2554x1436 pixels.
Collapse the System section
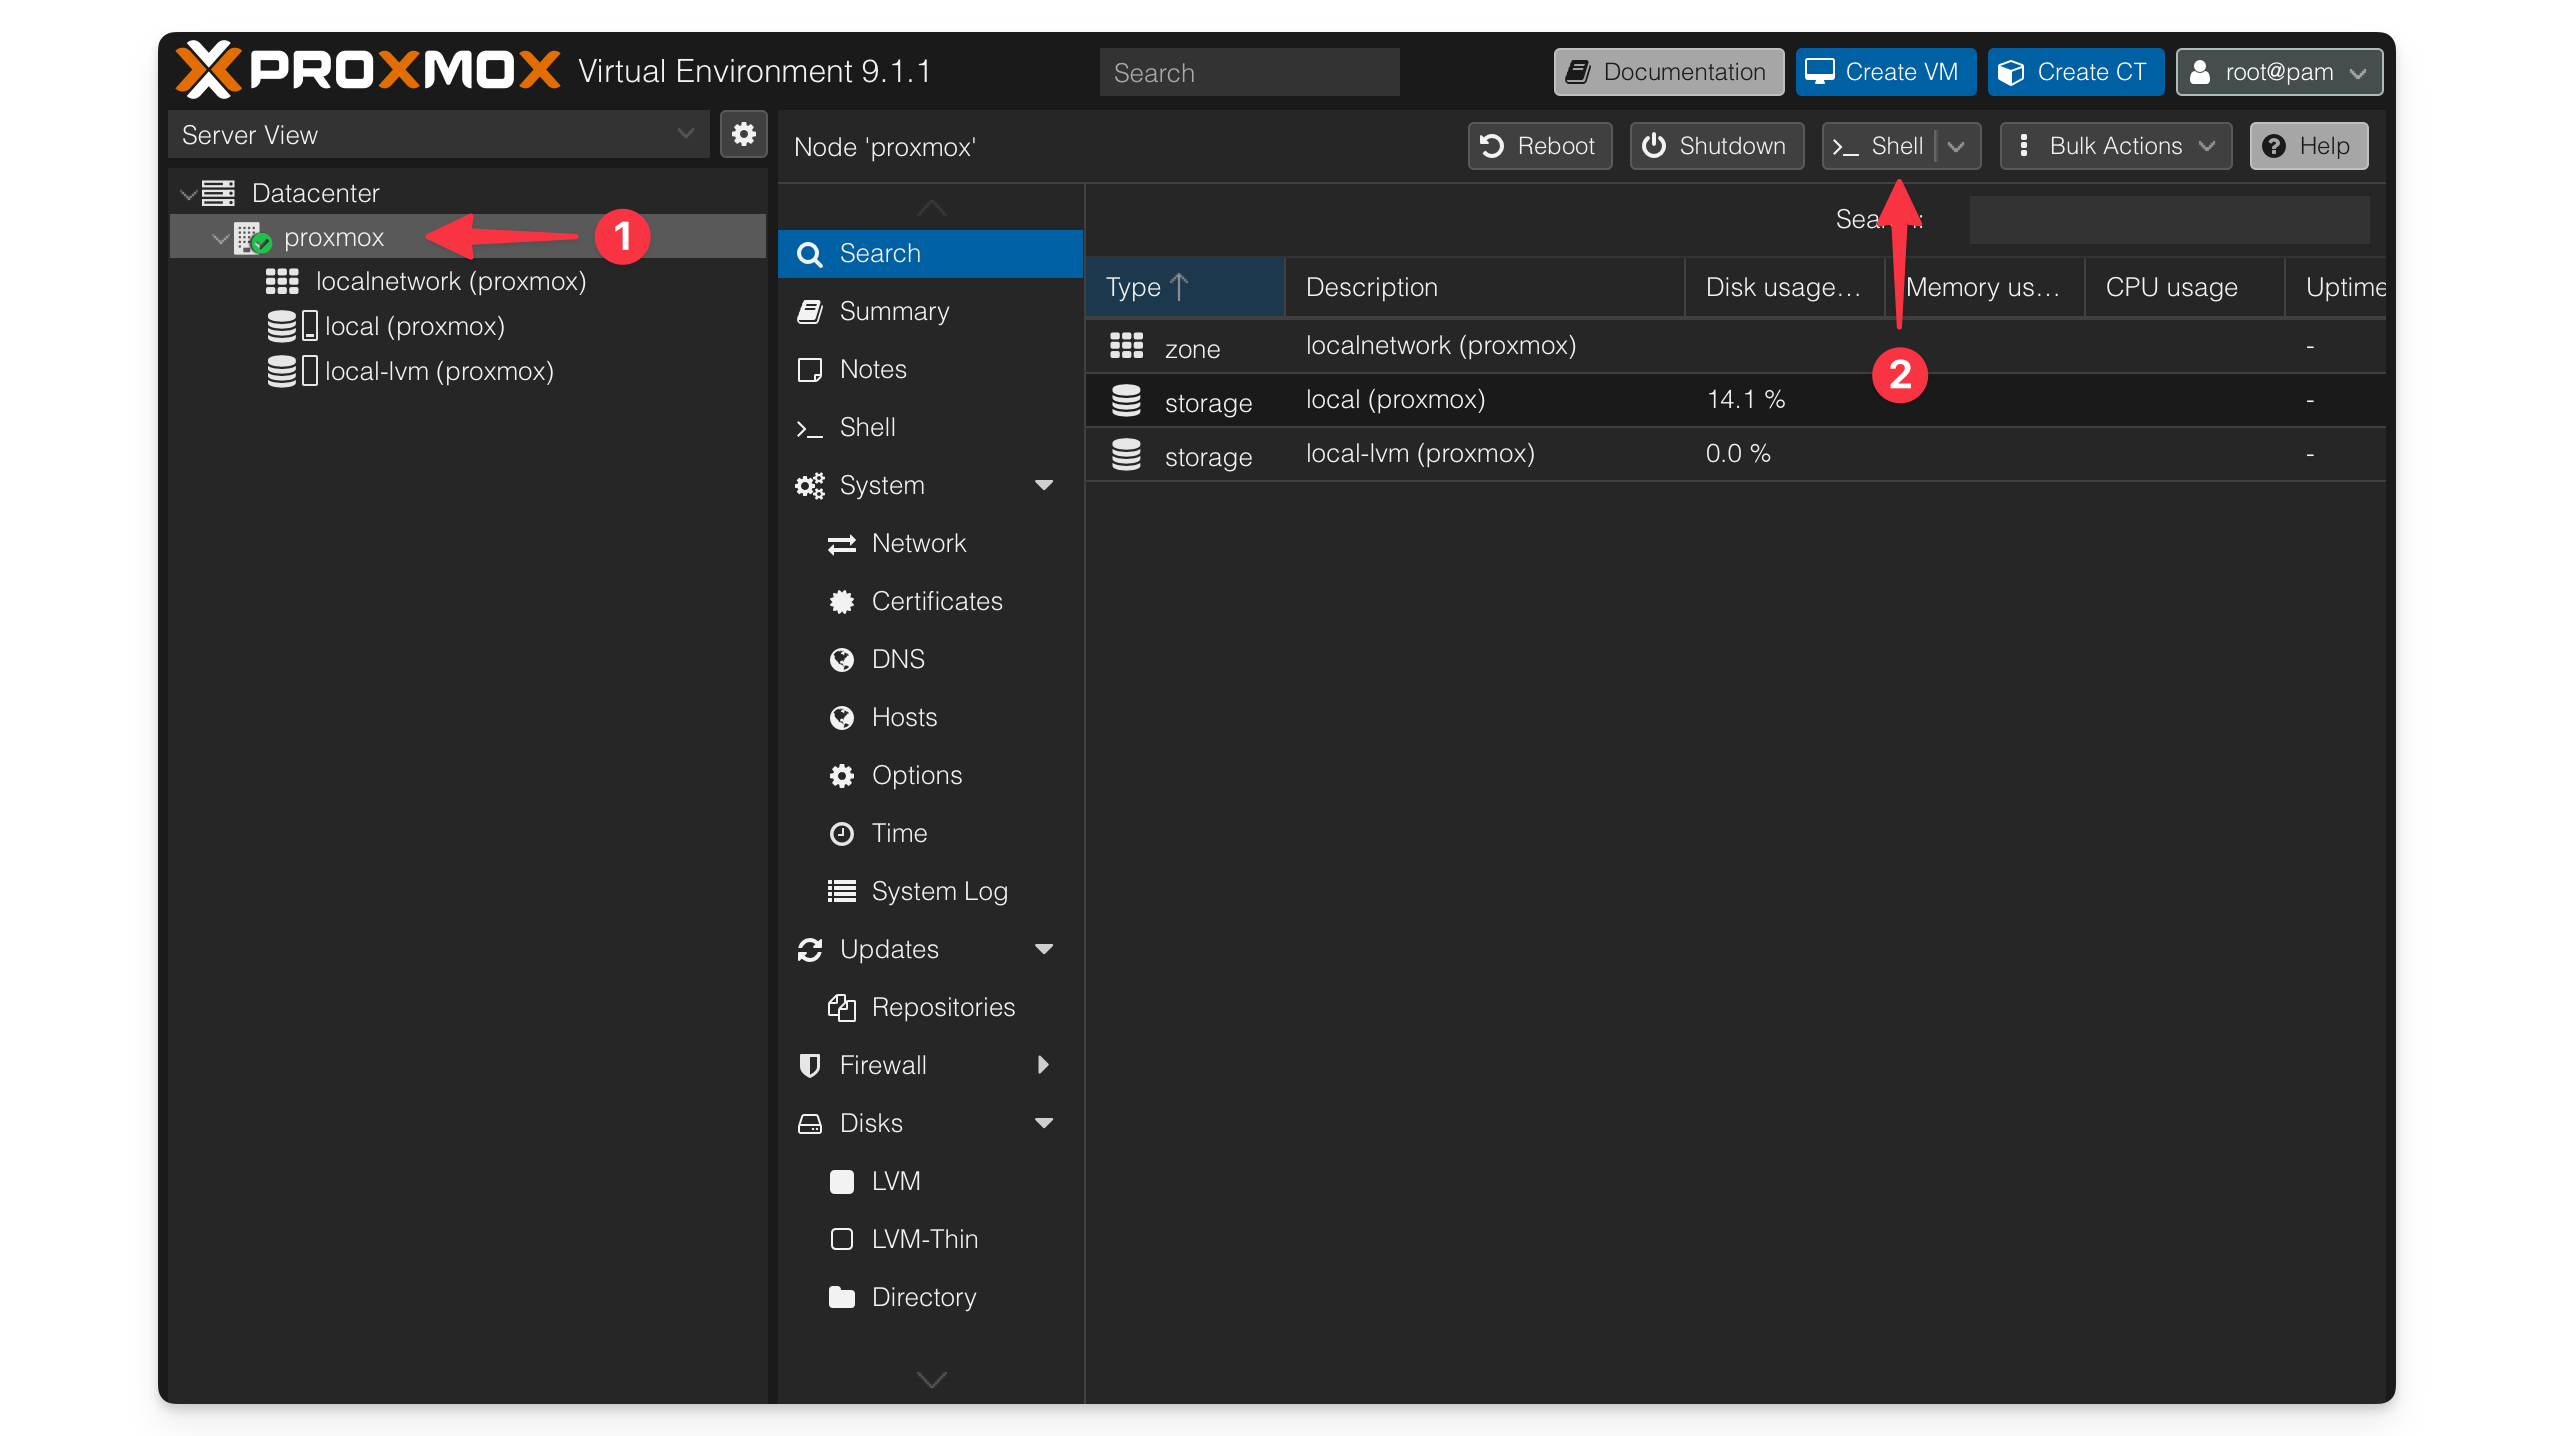pos(1045,485)
